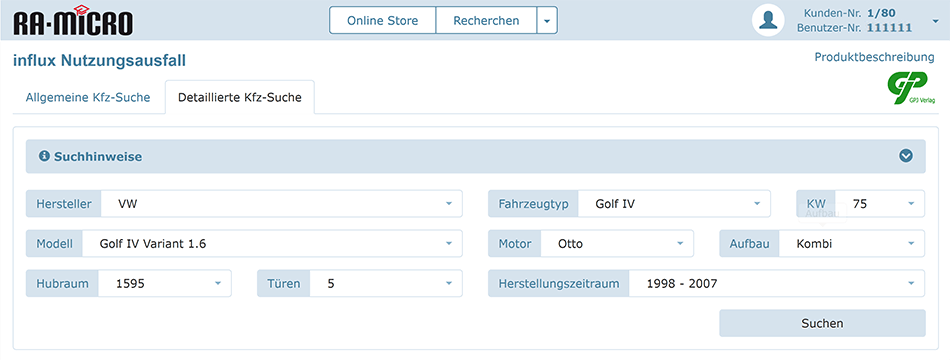
Task: Click the Motor field label
Action: [514, 244]
